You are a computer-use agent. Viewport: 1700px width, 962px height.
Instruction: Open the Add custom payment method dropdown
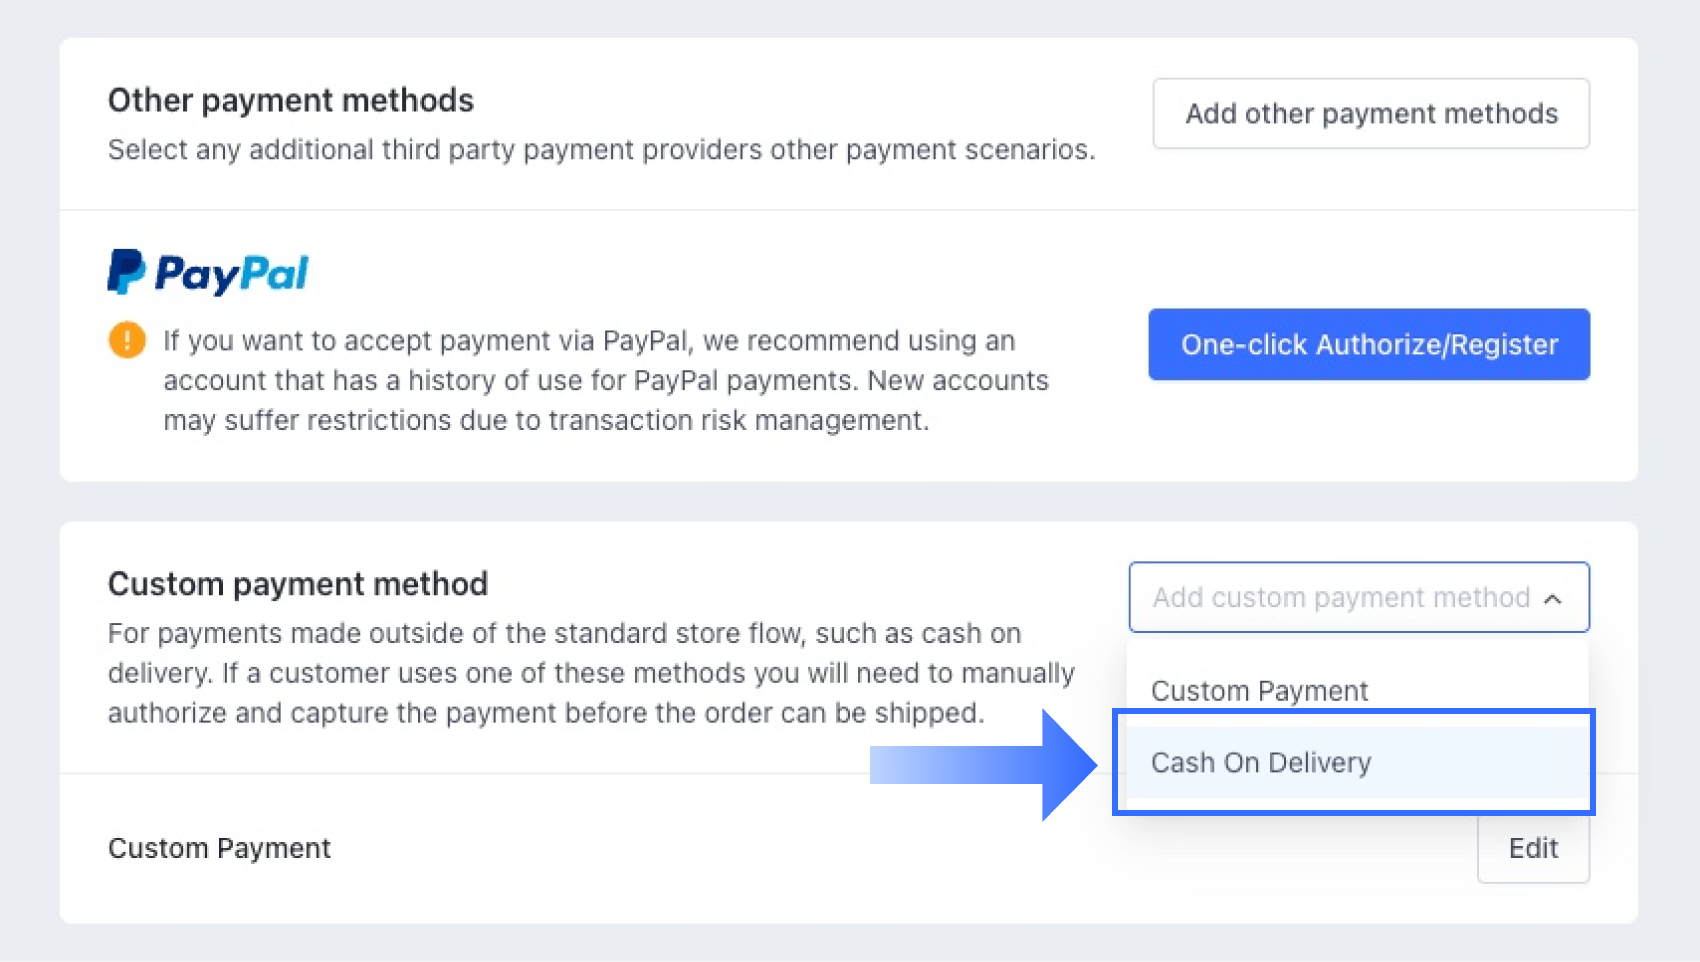coord(1340,597)
